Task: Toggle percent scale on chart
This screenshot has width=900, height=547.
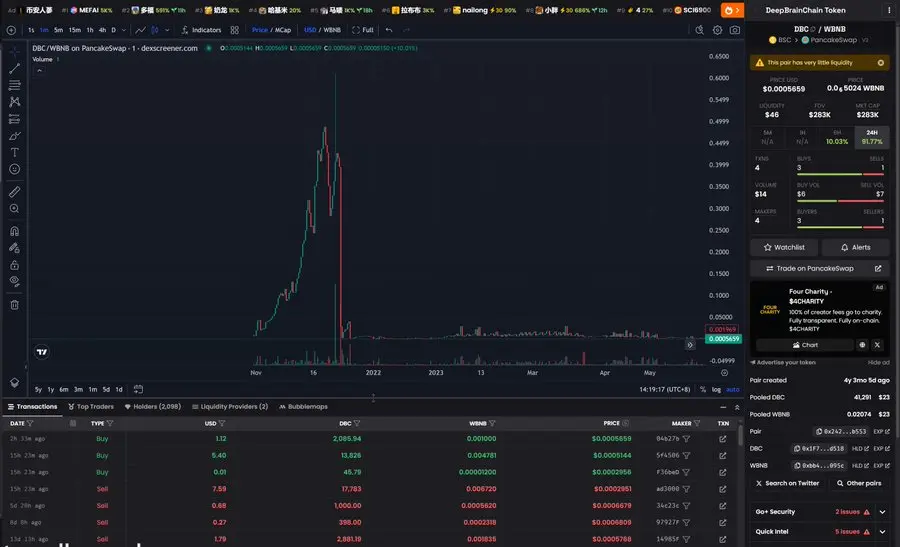Action: (703, 389)
